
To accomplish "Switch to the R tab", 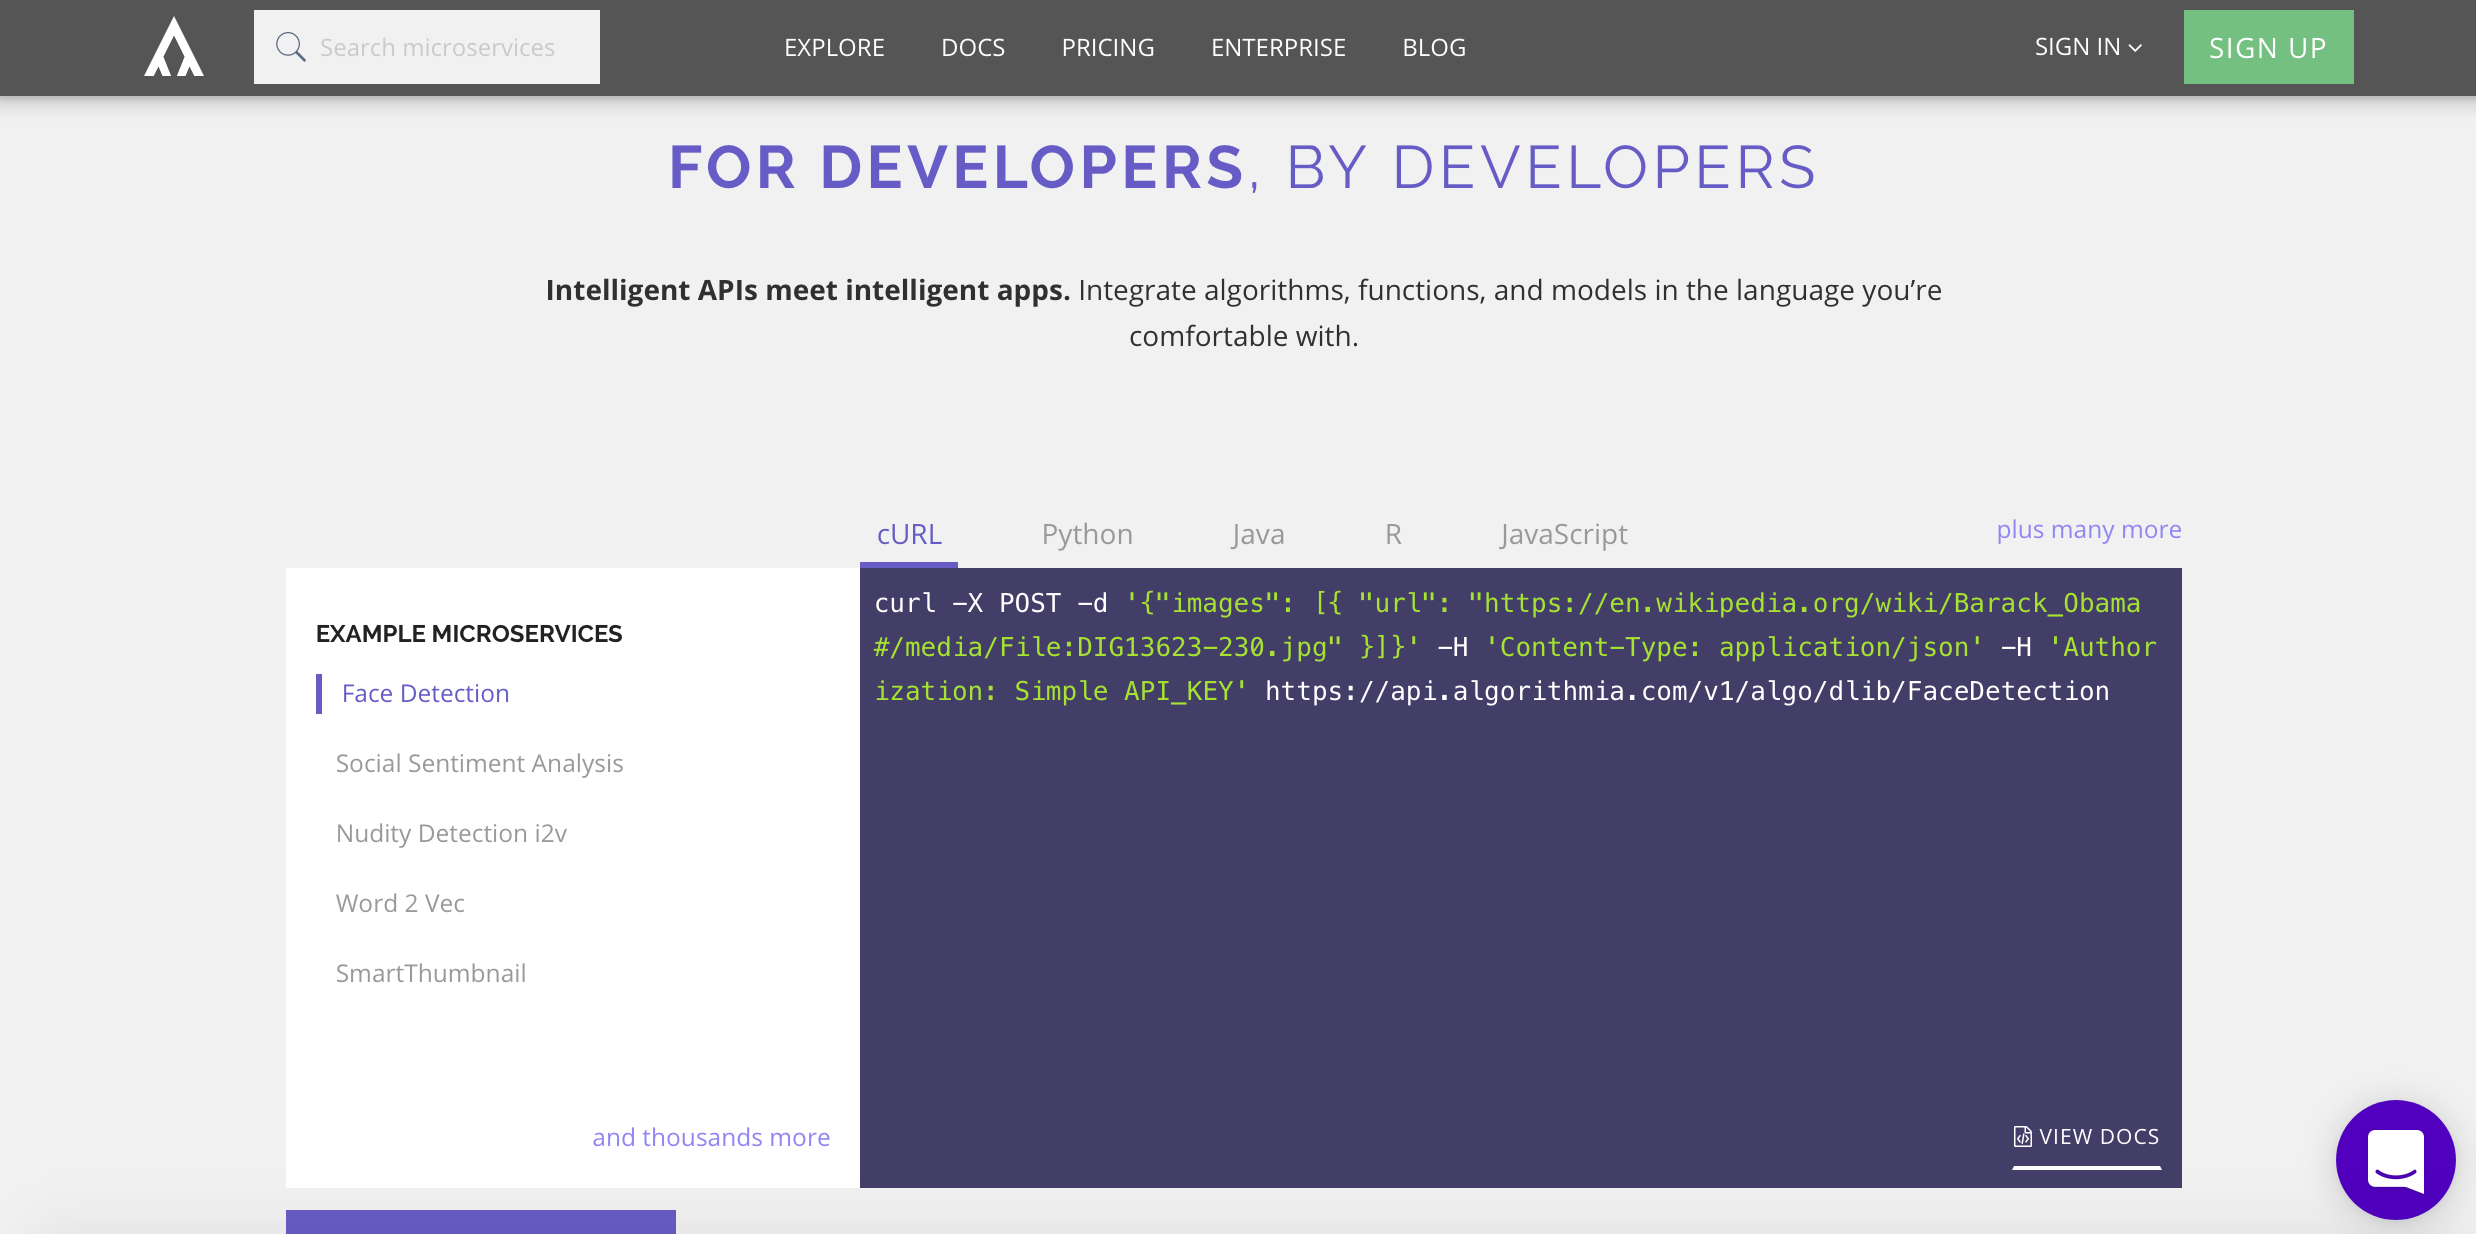I will click(x=1393, y=534).
